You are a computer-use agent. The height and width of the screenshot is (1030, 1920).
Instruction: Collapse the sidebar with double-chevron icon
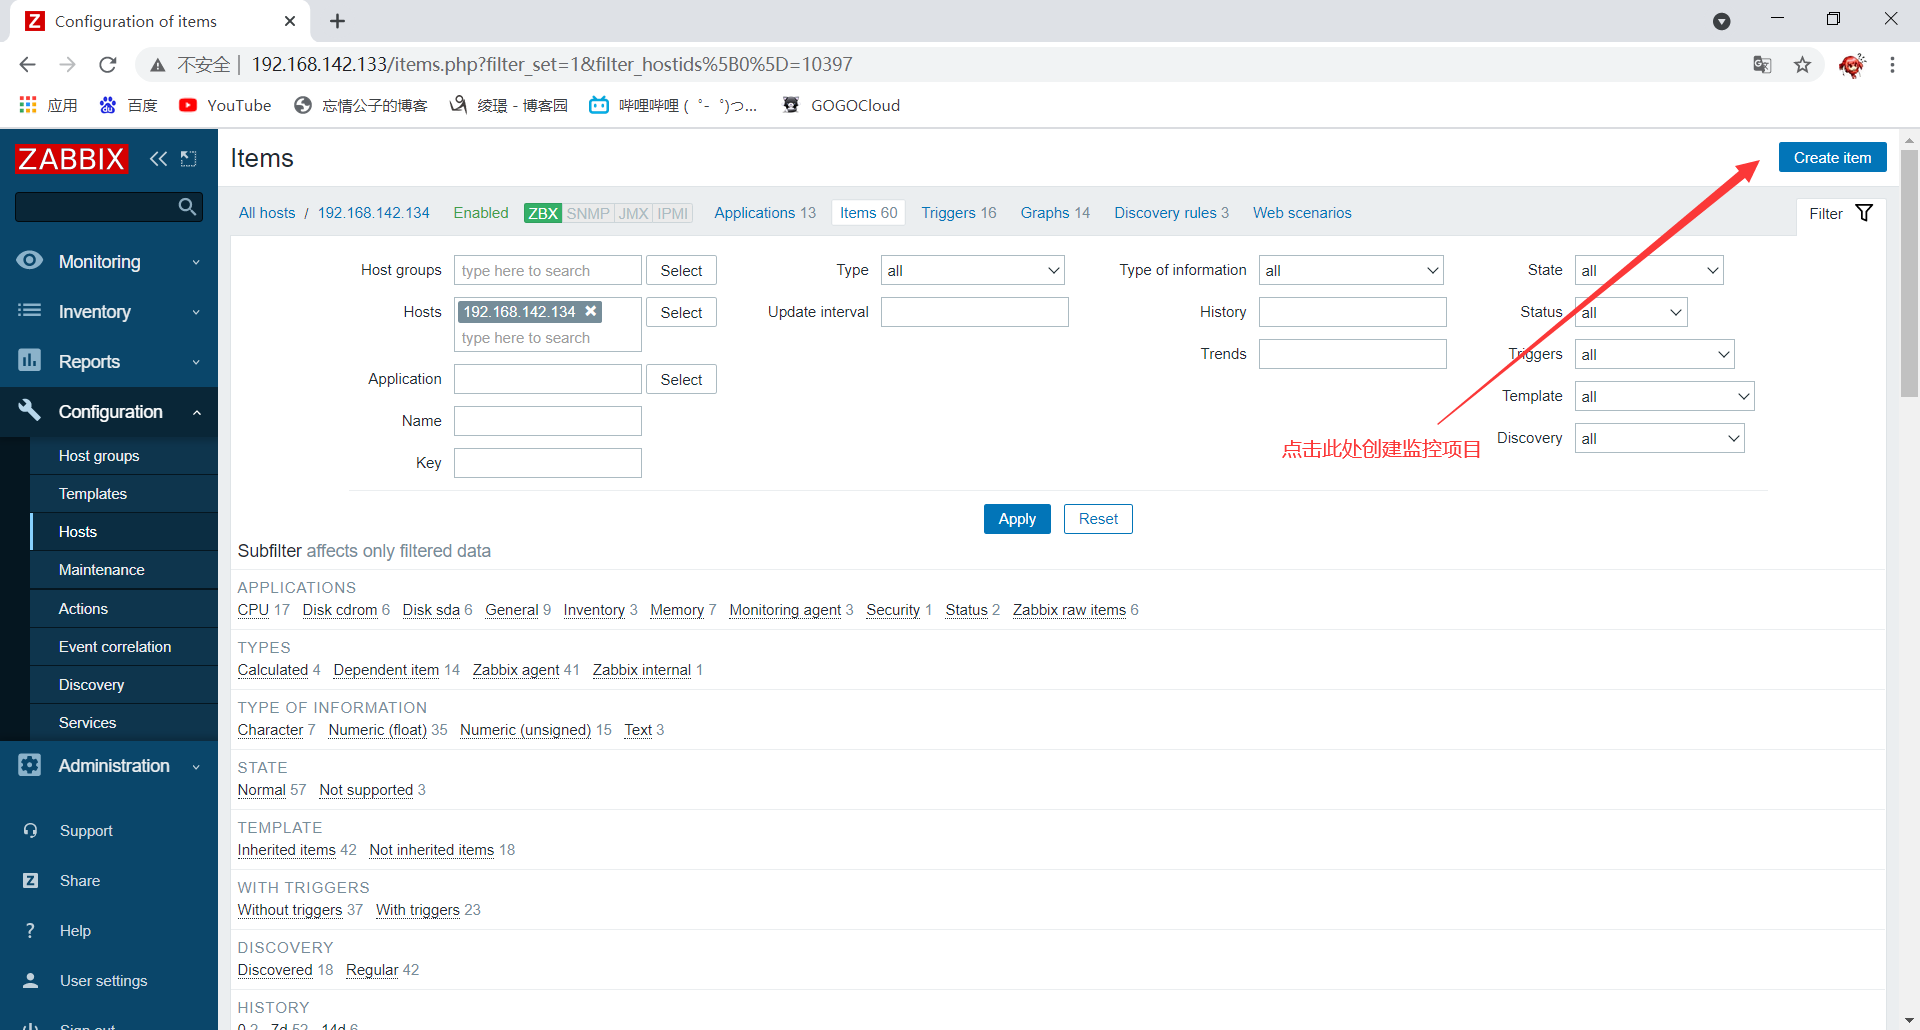coord(158,158)
